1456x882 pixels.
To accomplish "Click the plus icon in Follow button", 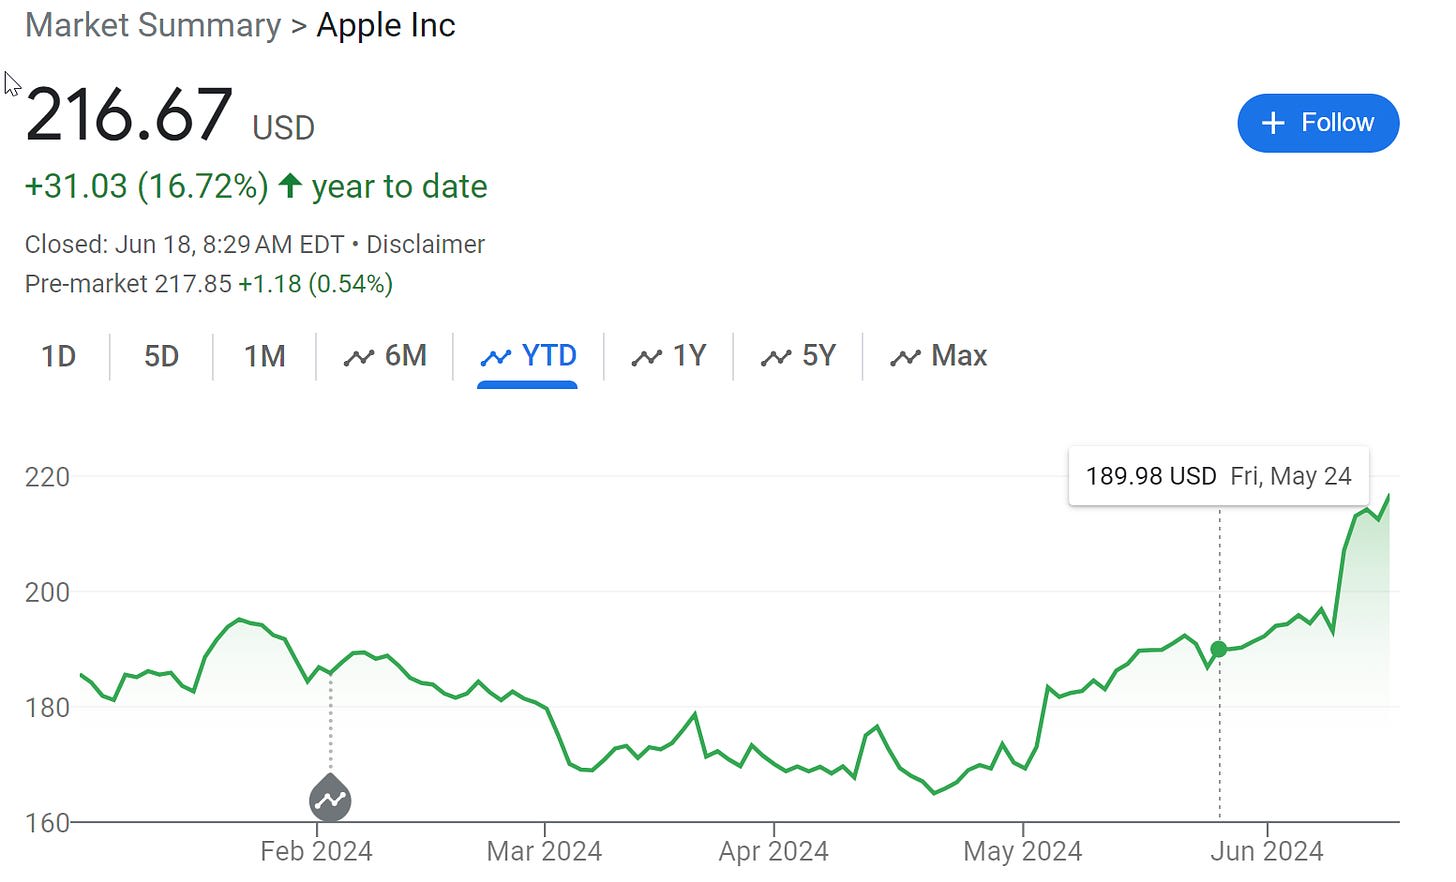I will [x=1273, y=123].
